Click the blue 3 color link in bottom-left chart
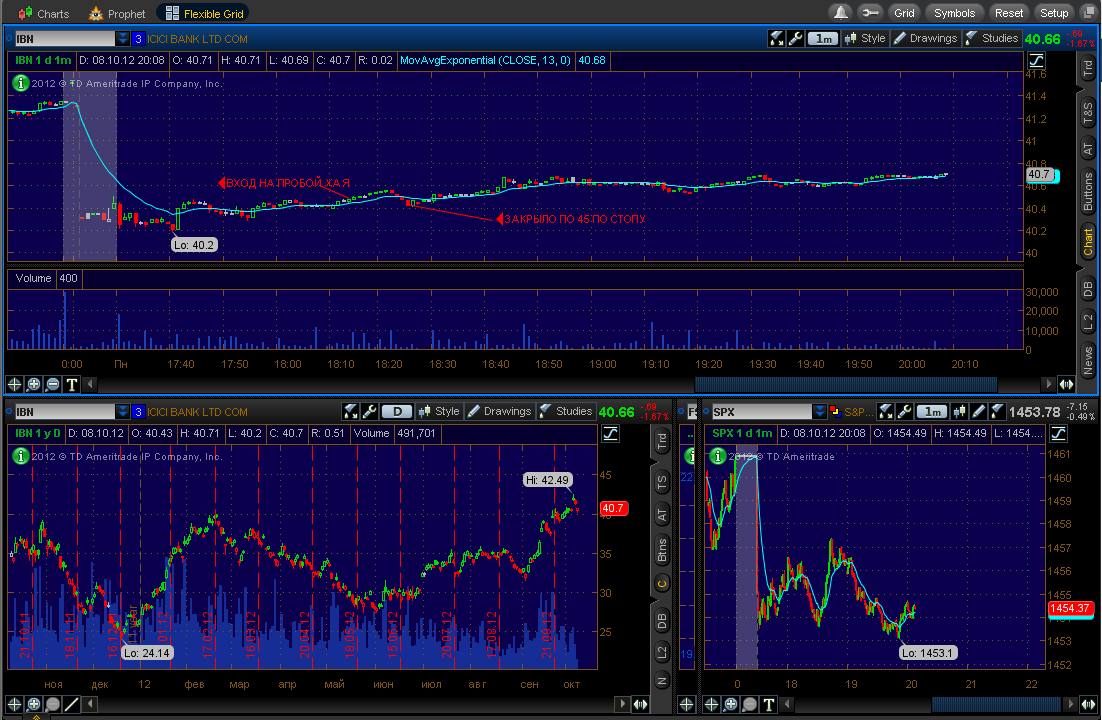This screenshot has width=1102, height=720. (138, 412)
